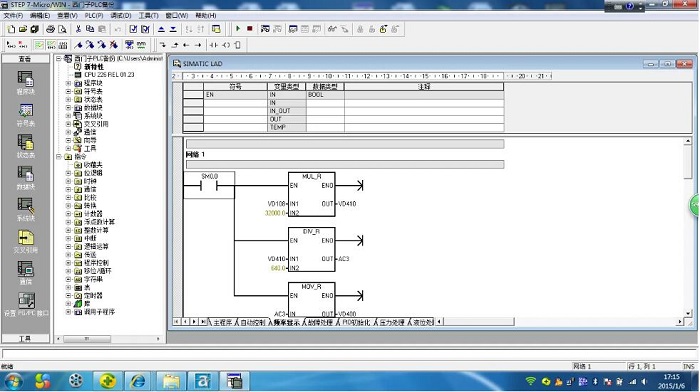700x392 pixels.
Task: Expand the 程序块 tree node
Action: (69, 83)
